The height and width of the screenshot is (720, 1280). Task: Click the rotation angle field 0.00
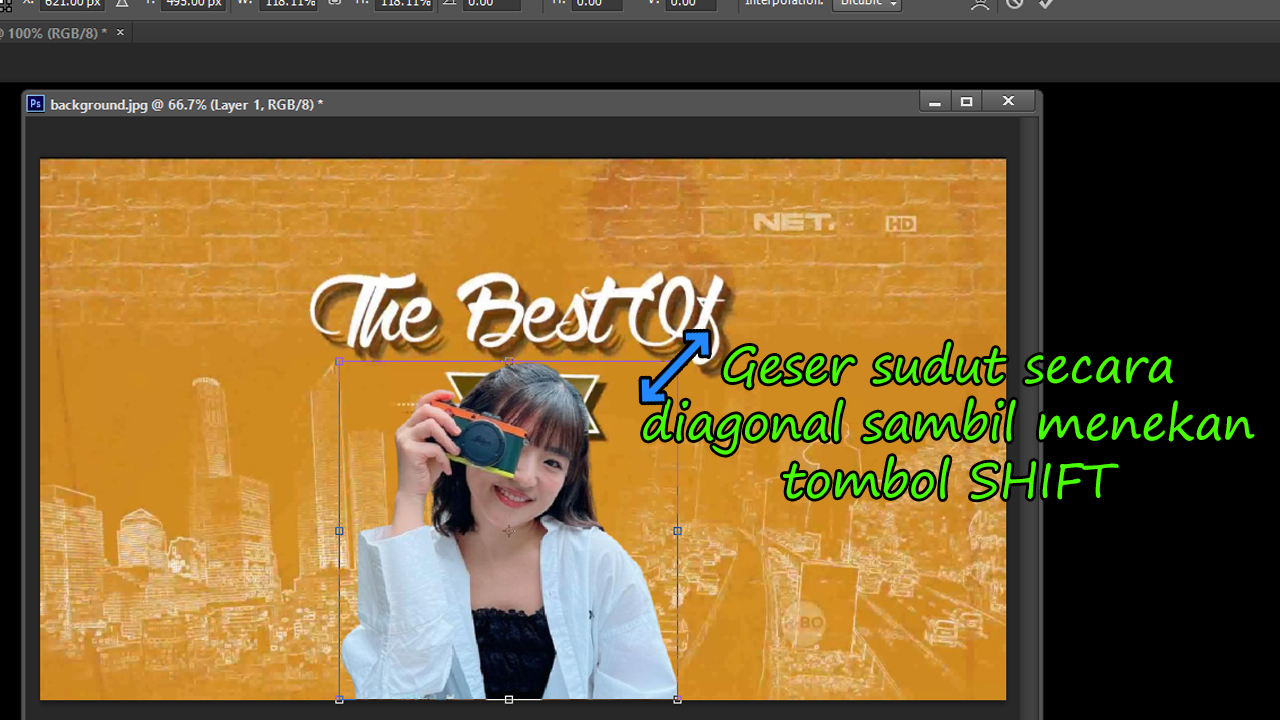pyautogui.click(x=492, y=4)
